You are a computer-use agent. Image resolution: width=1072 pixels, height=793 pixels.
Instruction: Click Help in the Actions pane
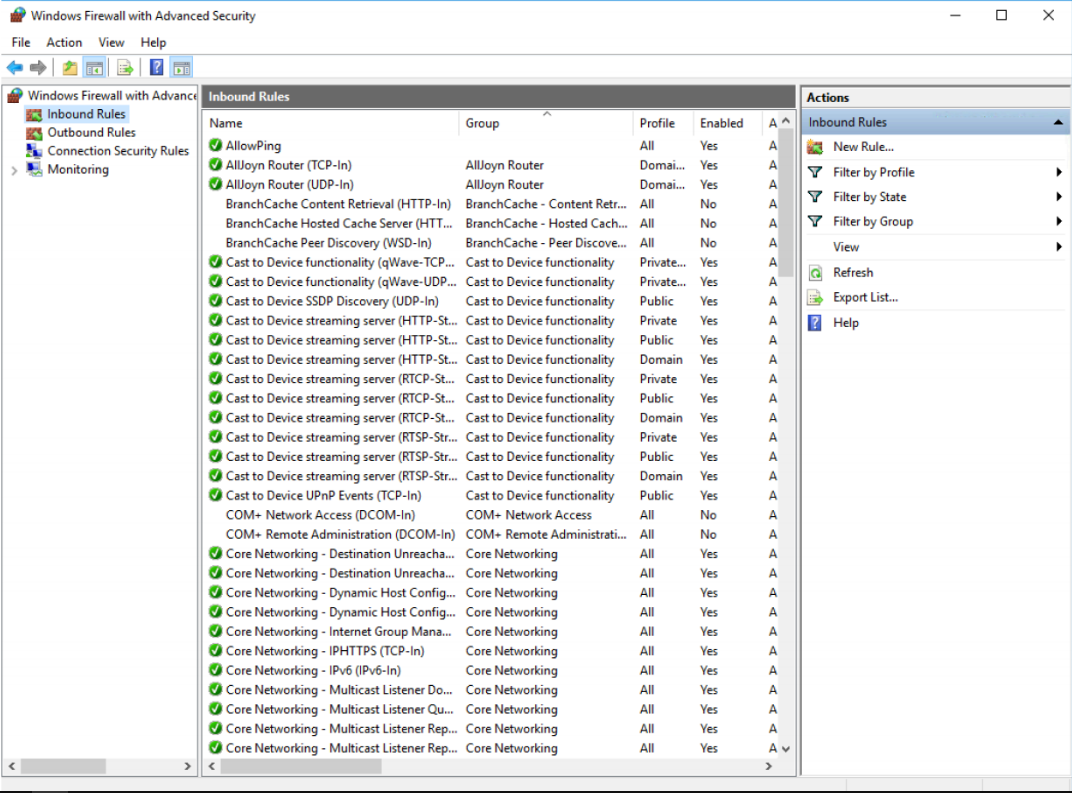pos(846,323)
